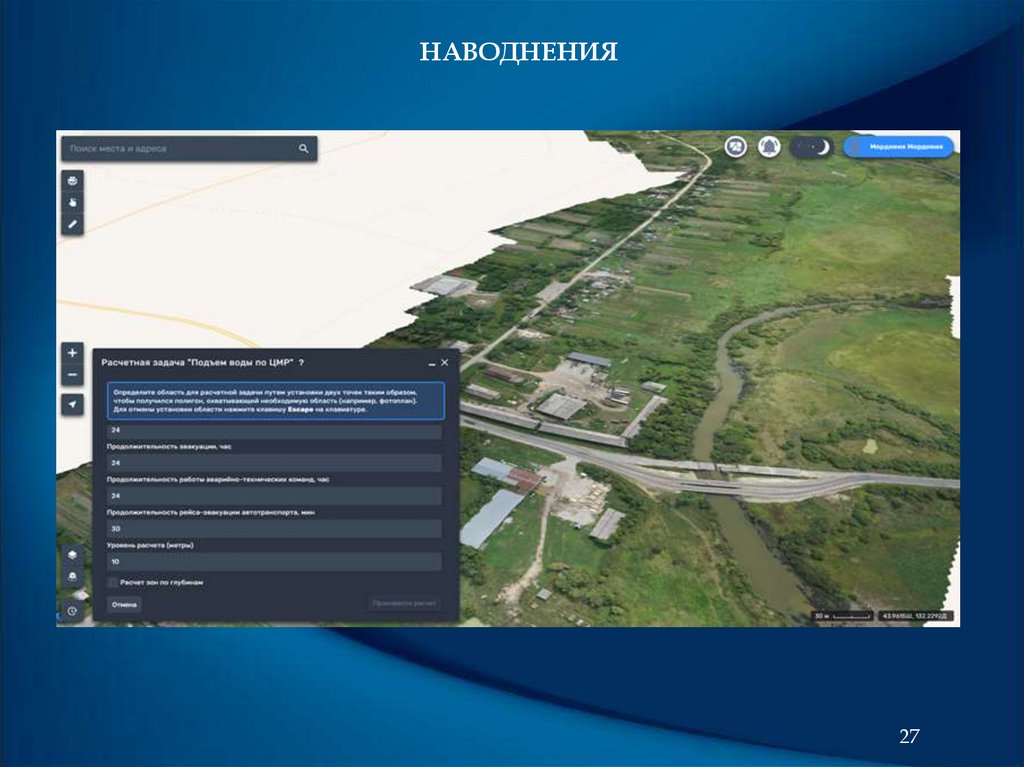Viewport: 1024px width, 767px height.
Task: Click the print map icon
Action: [x=72, y=181]
